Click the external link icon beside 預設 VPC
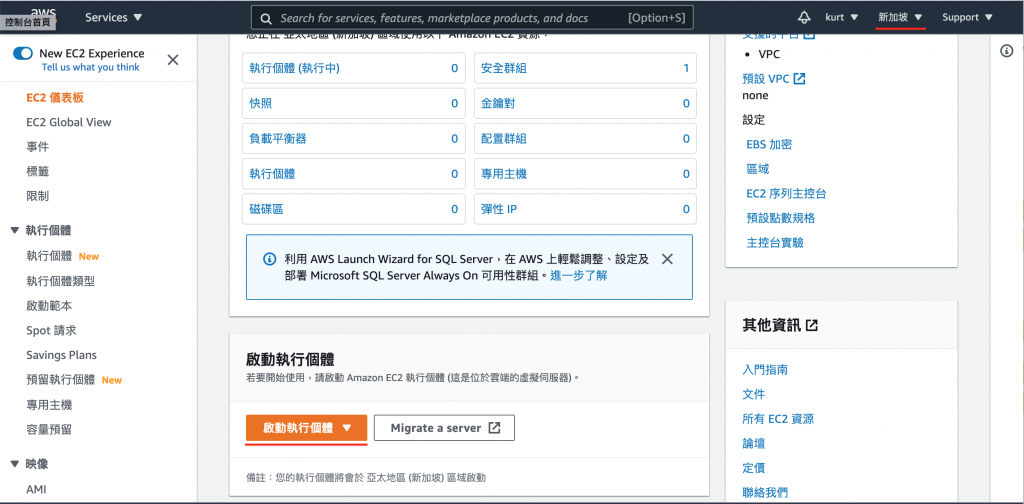This screenshot has height=504, width=1024. coord(799,79)
